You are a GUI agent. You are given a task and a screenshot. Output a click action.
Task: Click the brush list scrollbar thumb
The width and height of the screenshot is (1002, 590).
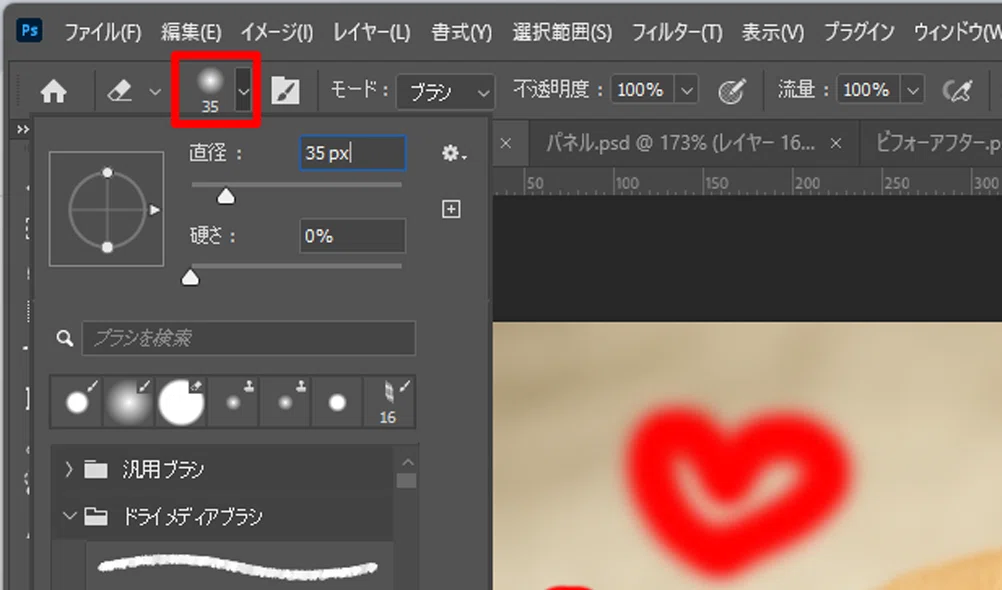pyautogui.click(x=406, y=481)
